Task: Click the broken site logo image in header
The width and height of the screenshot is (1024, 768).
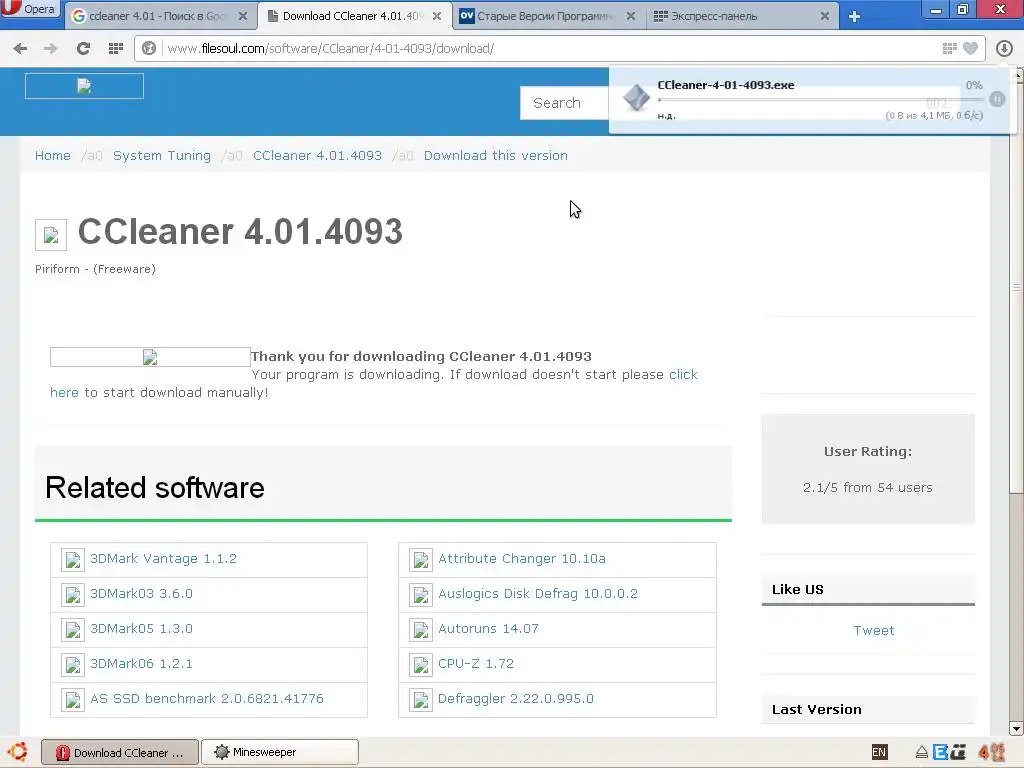Action: point(84,86)
